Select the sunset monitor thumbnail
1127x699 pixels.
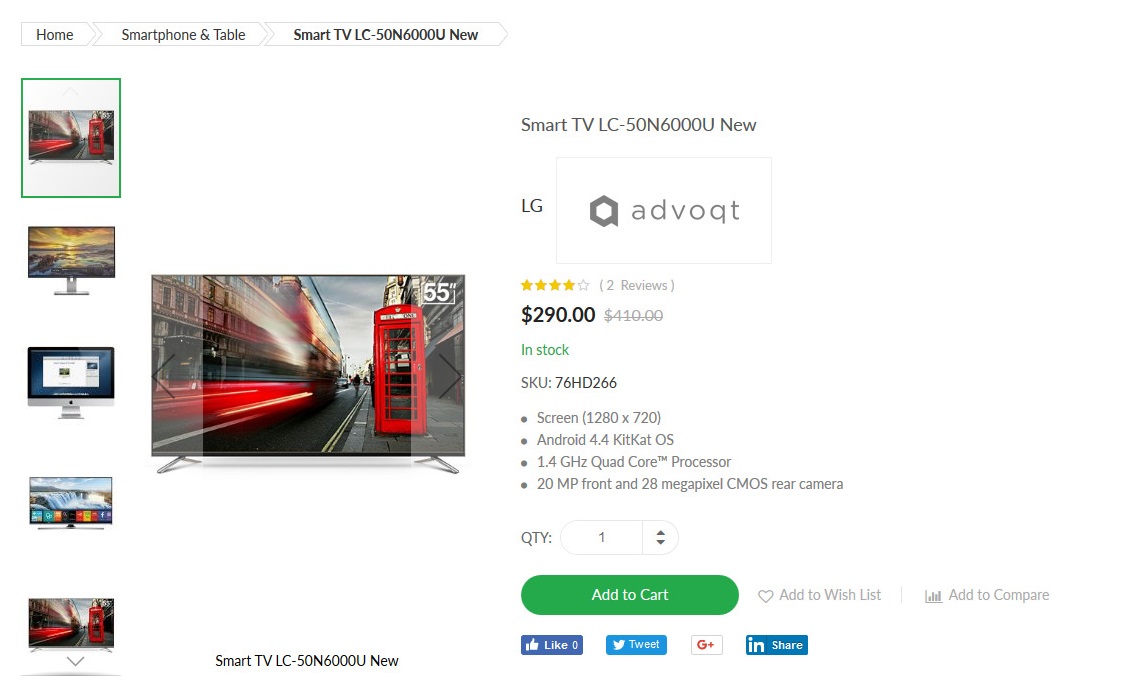click(71, 260)
